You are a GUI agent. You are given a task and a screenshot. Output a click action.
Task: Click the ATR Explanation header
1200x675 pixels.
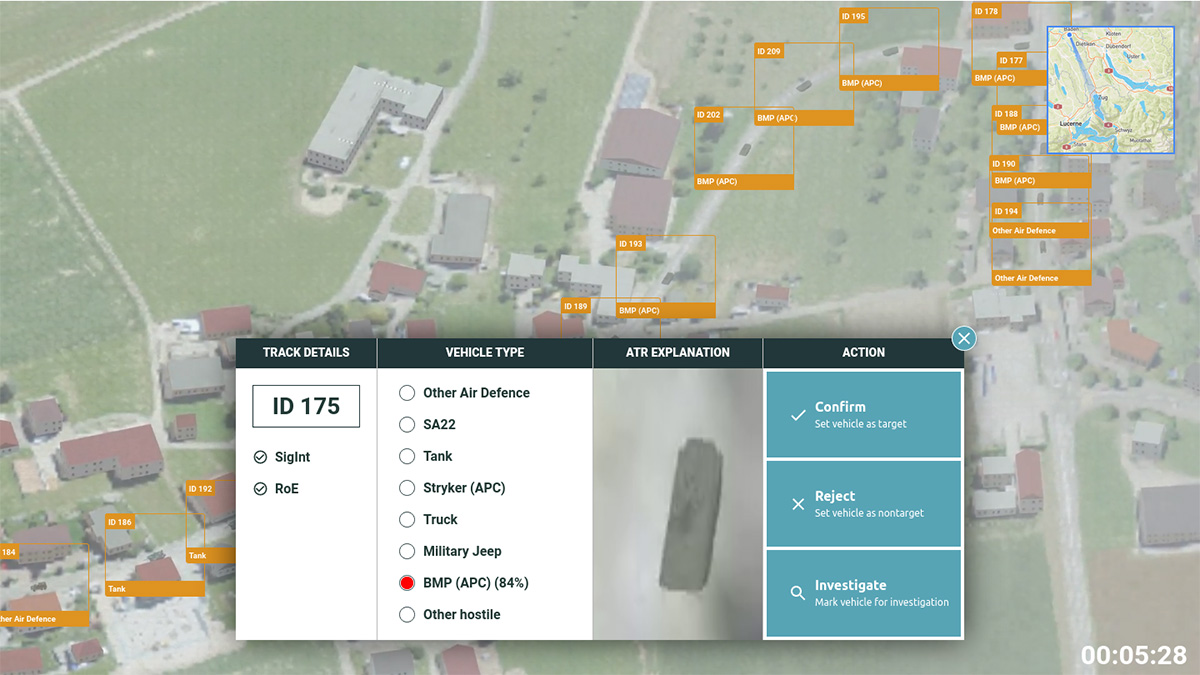(677, 352)
